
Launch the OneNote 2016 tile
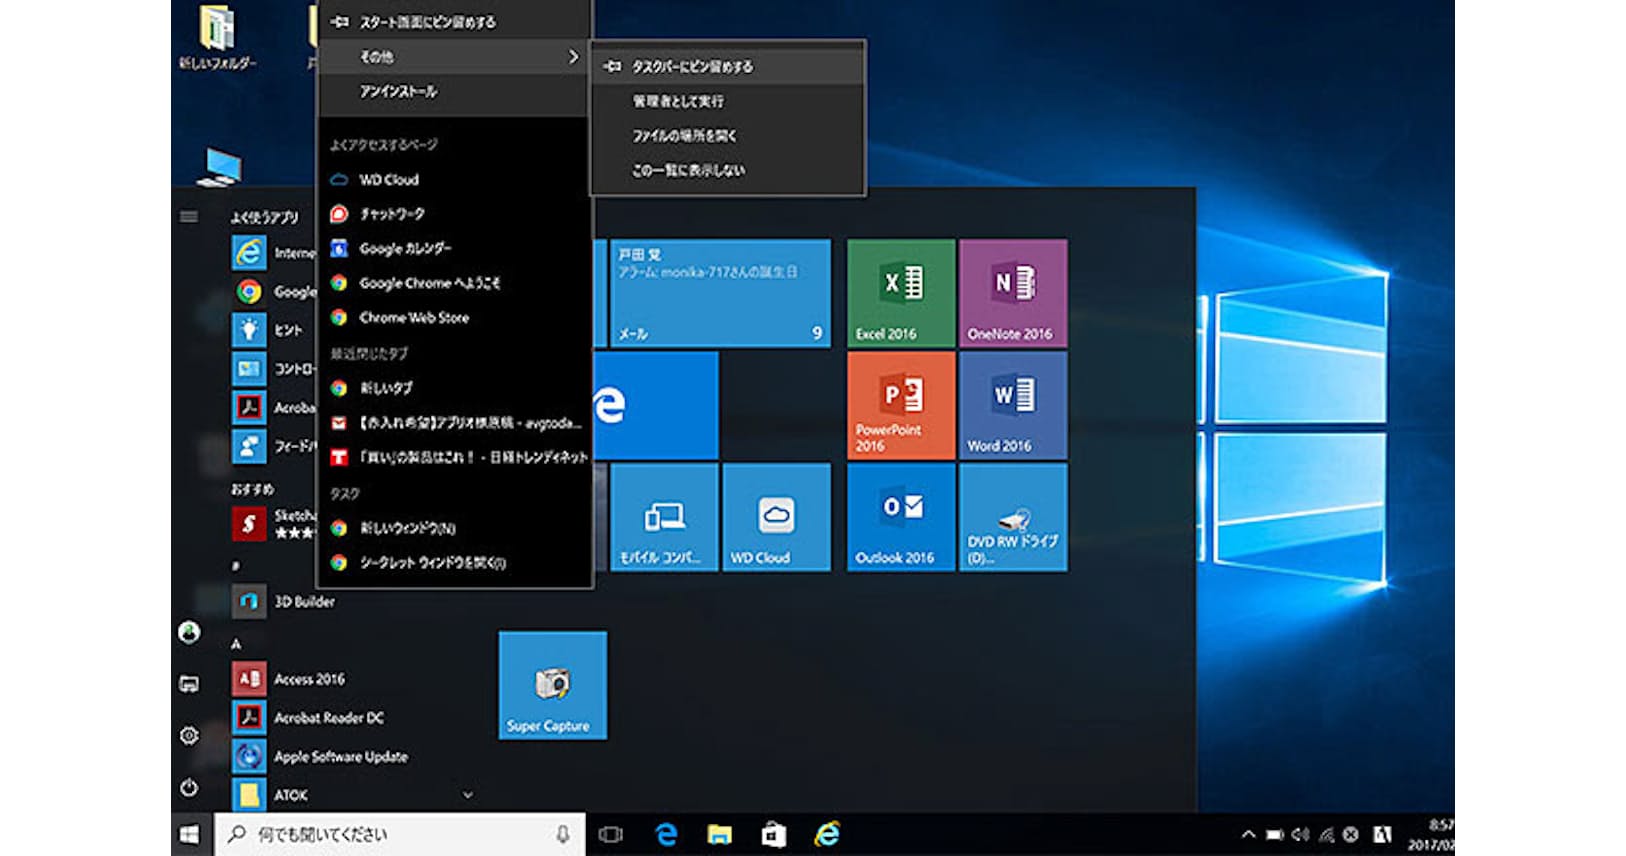tap(1012, 293)
